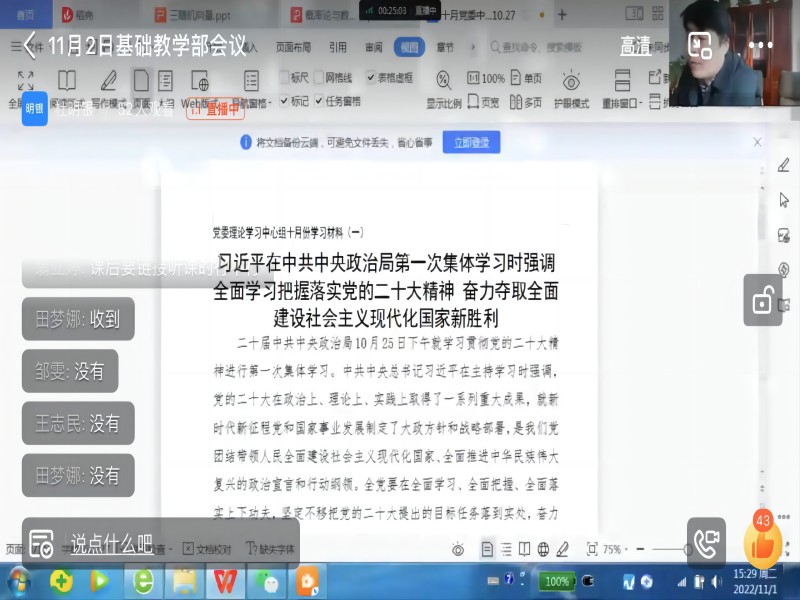
Task: Toggle 护眼模式 eye protection mode
Action: (571, 89)
